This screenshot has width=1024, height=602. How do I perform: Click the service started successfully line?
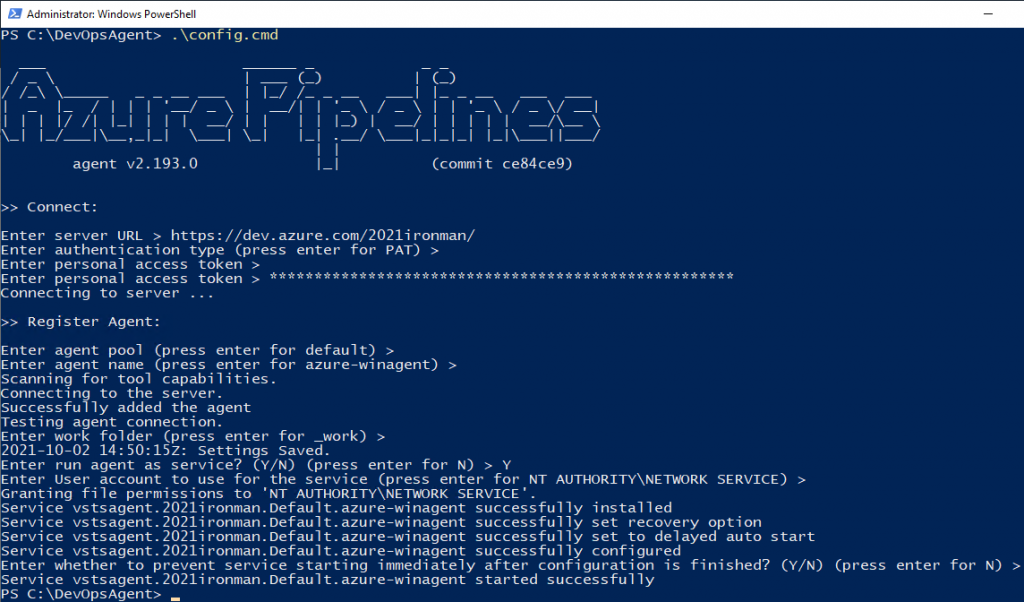click(x=327, y=580)
